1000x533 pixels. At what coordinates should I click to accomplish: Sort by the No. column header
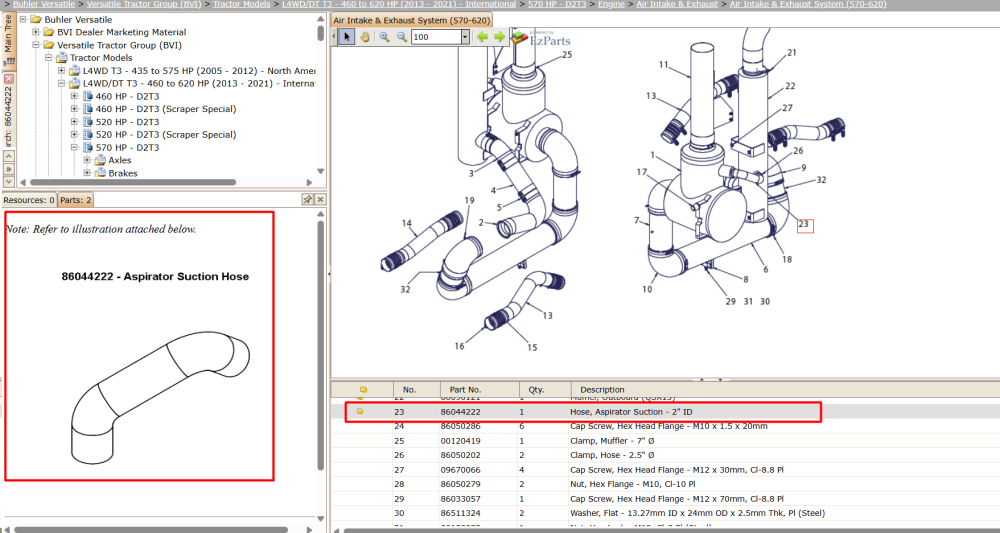(x=416, y=390)
